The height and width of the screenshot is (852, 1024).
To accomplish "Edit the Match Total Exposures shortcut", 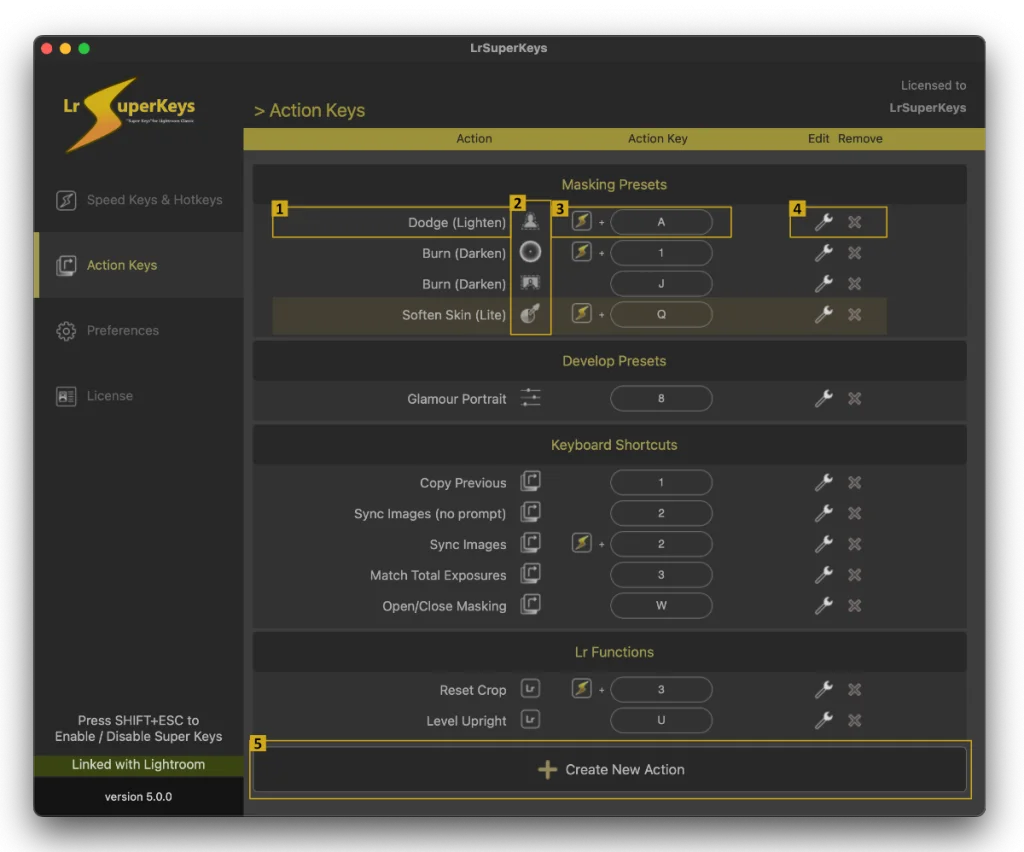I will 824,575.
